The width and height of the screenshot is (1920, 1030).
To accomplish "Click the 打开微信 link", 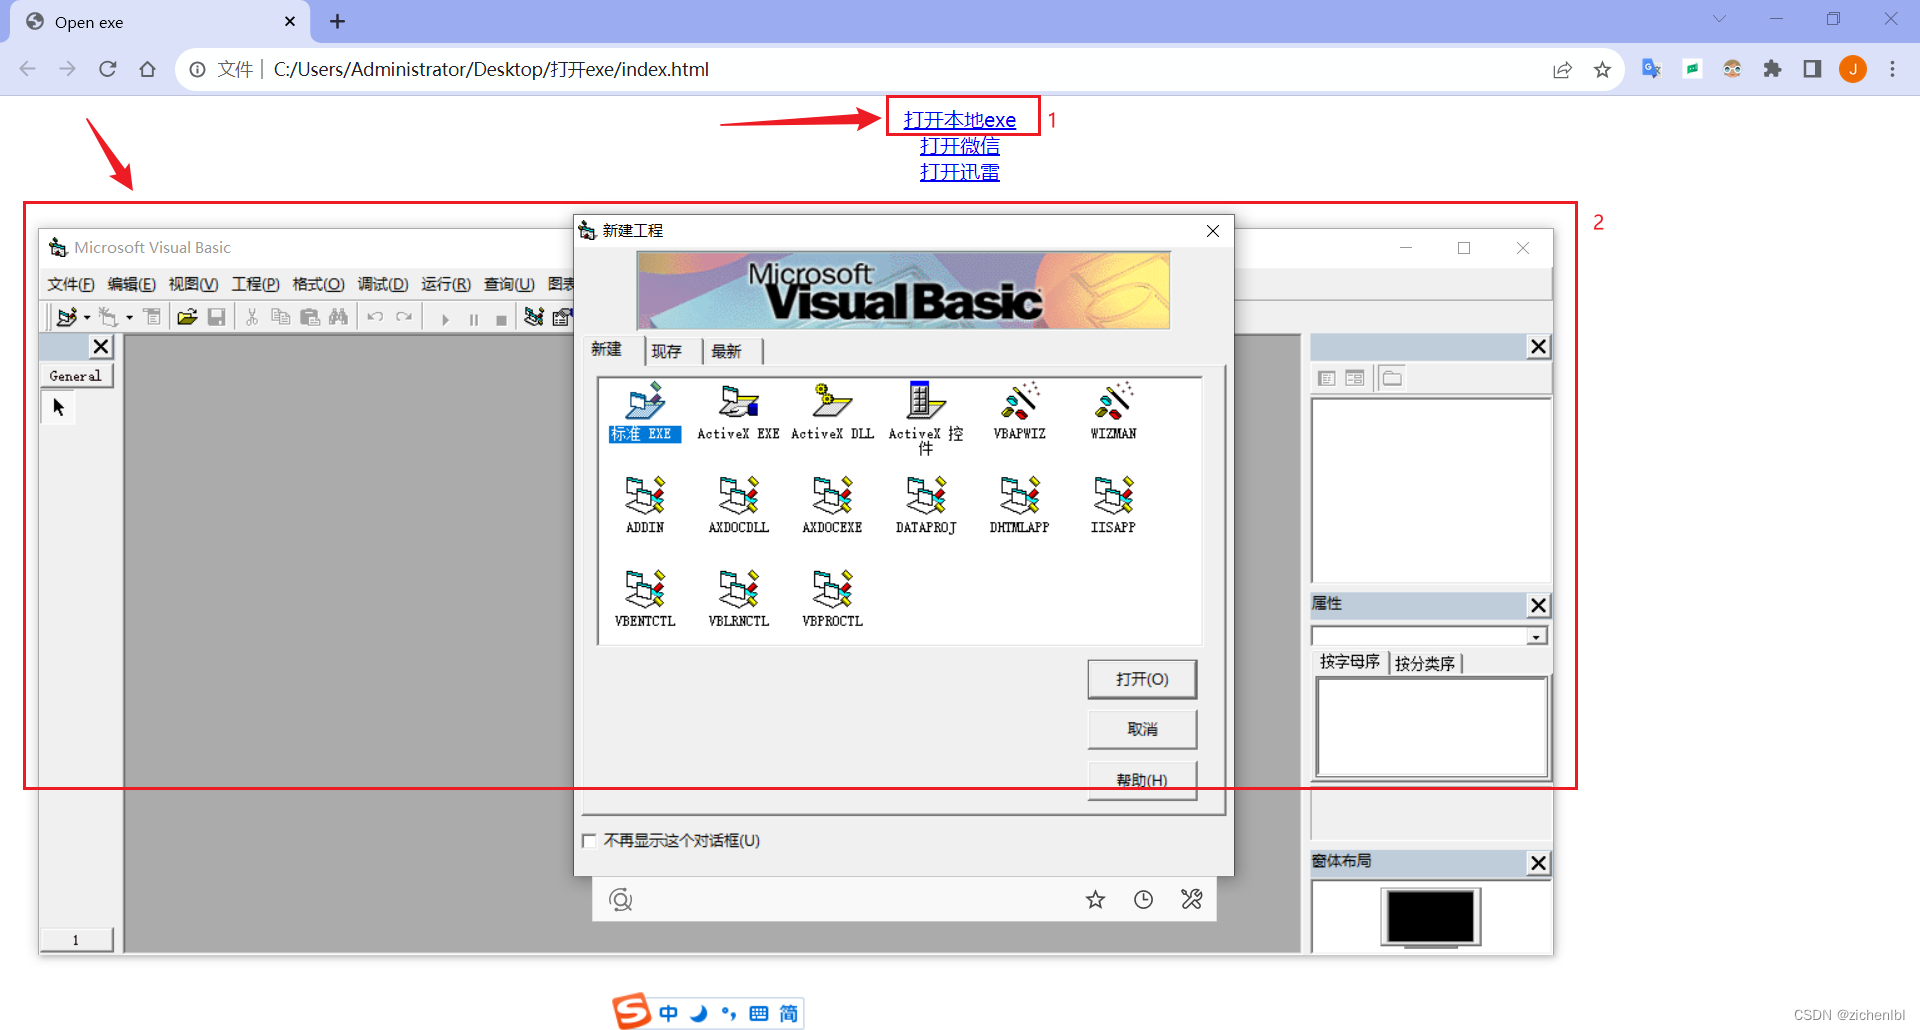I will pos(960,146).
